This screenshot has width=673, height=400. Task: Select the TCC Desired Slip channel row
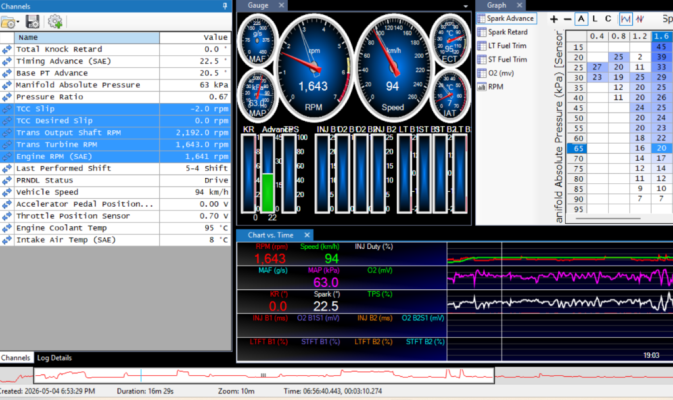[x=115, y=121]
